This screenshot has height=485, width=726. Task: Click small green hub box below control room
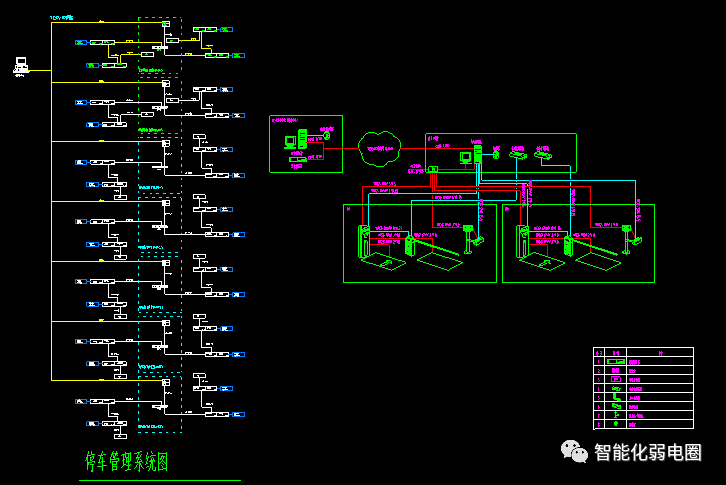(x=433, y=170)
